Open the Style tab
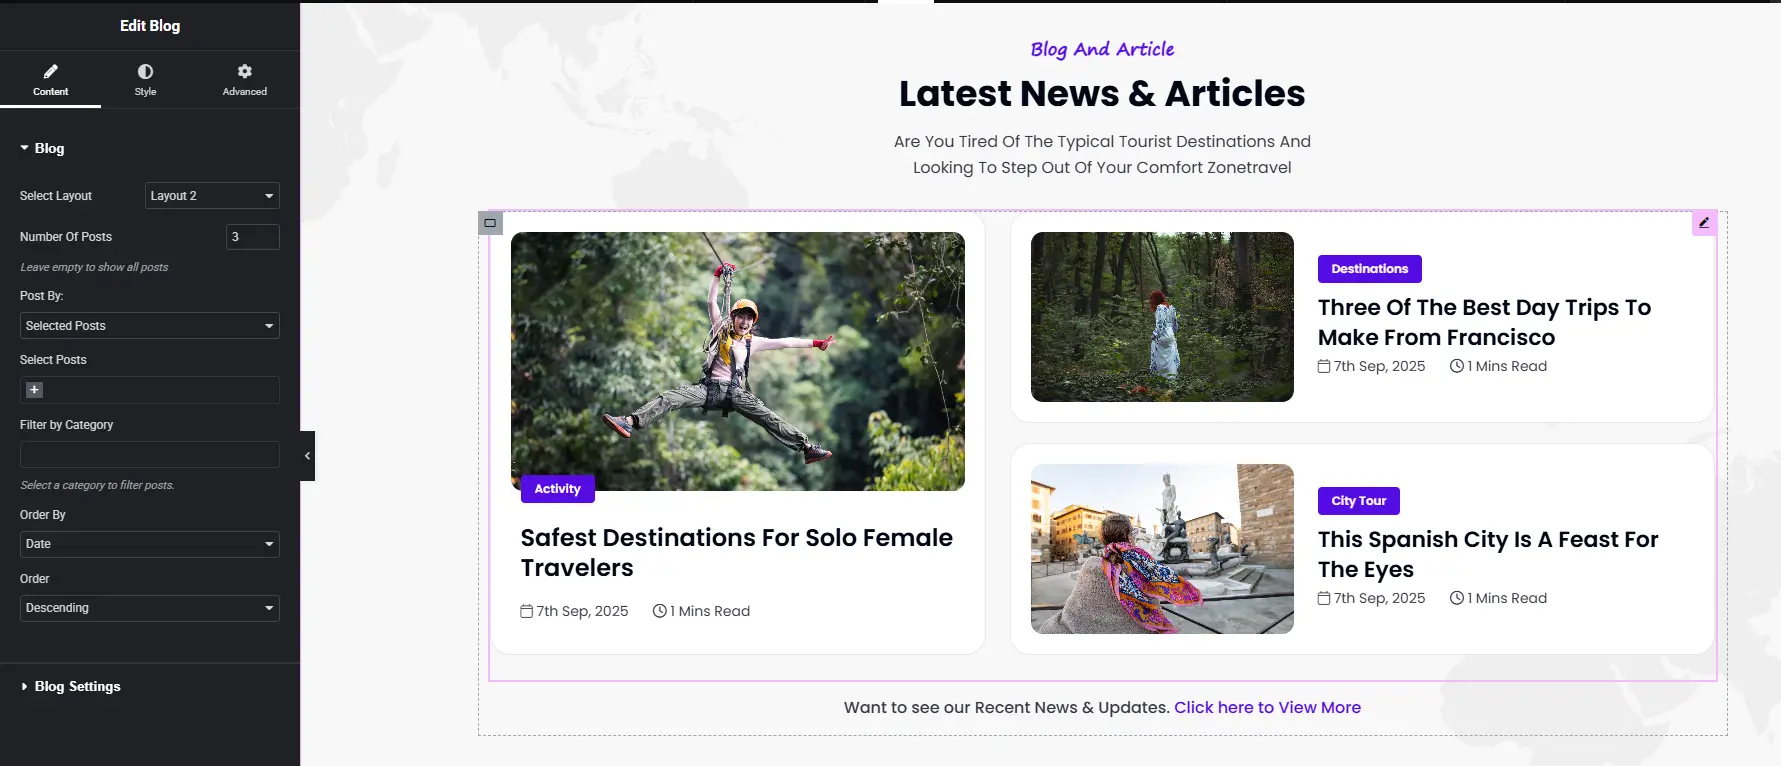This screenshot has width=1781, height=766. coord(145,80)
